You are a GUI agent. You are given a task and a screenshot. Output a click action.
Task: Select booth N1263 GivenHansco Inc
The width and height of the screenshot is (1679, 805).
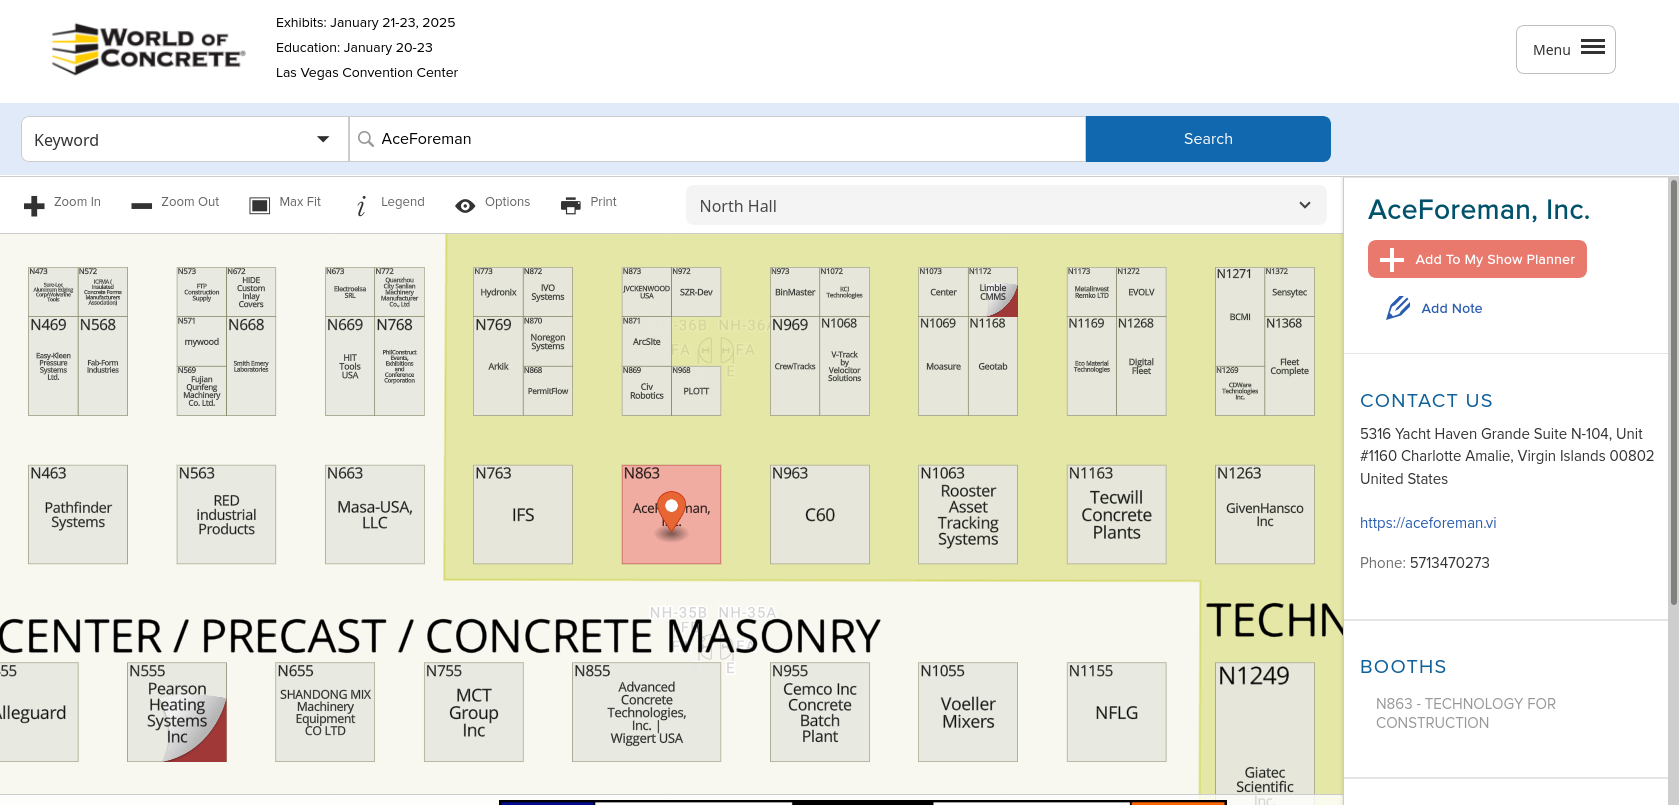pos(1265,514)
